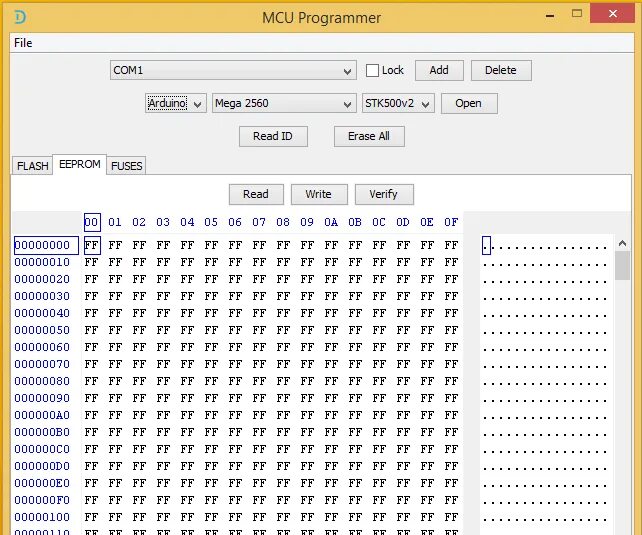642x535 pixels.
Task: Select column header 08 in hex view
Action: (x=283, y=222)
